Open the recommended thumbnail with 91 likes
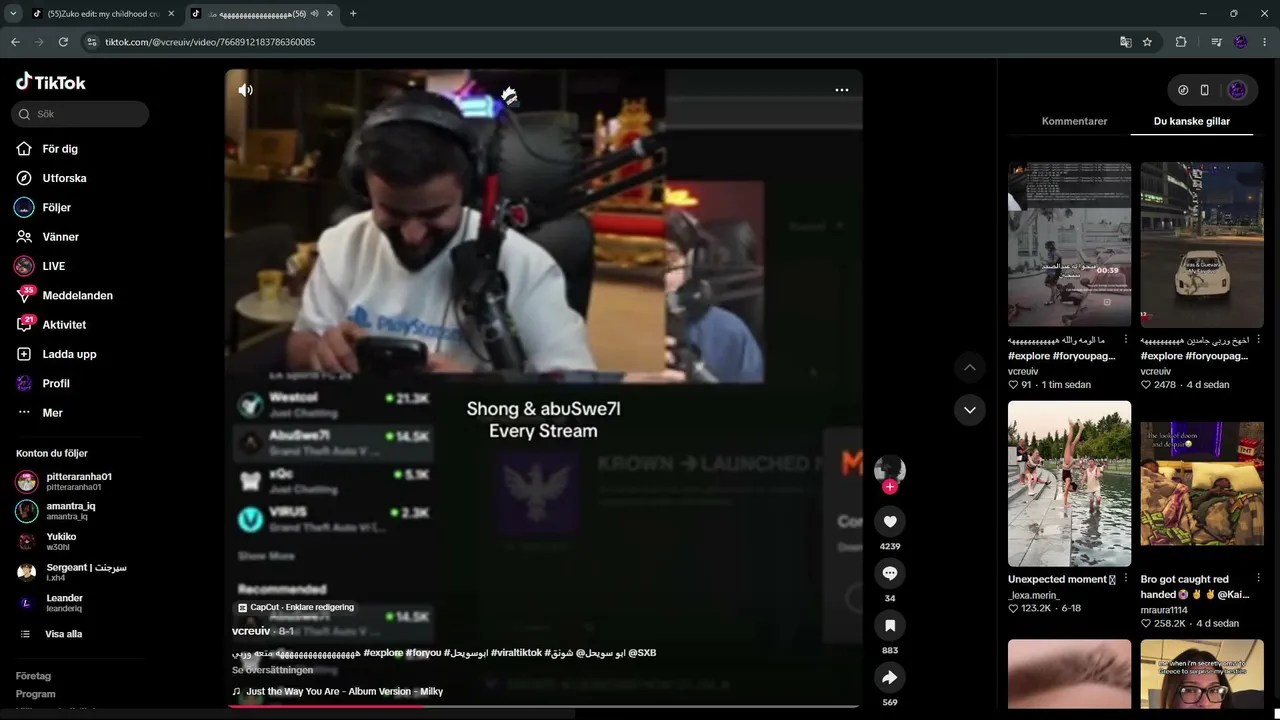Screen dimensions: 1280x720 click(1069, 245)
